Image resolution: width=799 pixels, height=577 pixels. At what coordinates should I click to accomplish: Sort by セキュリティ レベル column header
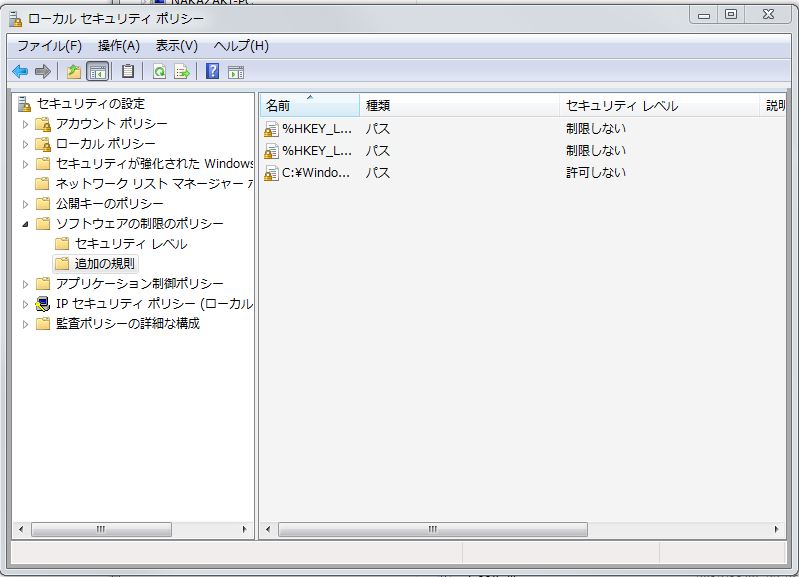658,105
